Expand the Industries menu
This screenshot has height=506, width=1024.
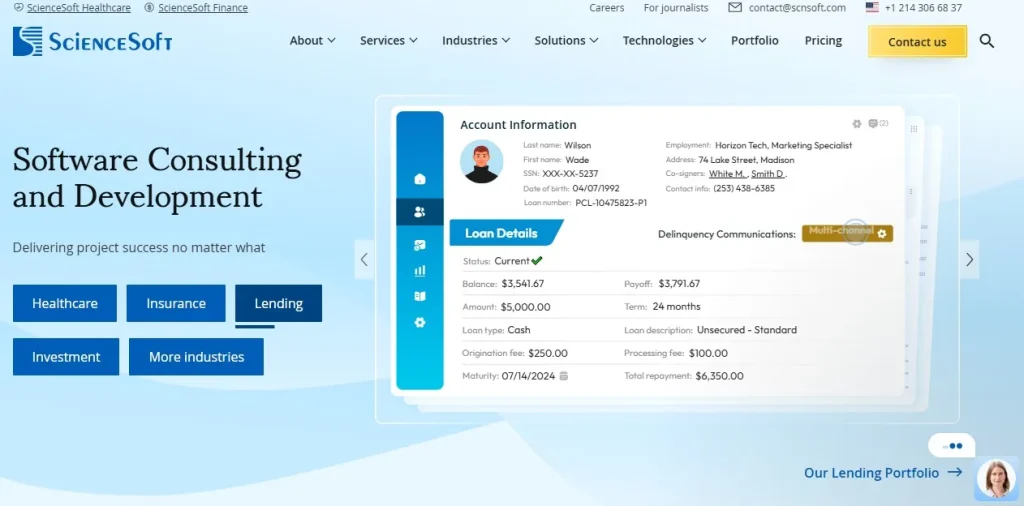(476, 40)
